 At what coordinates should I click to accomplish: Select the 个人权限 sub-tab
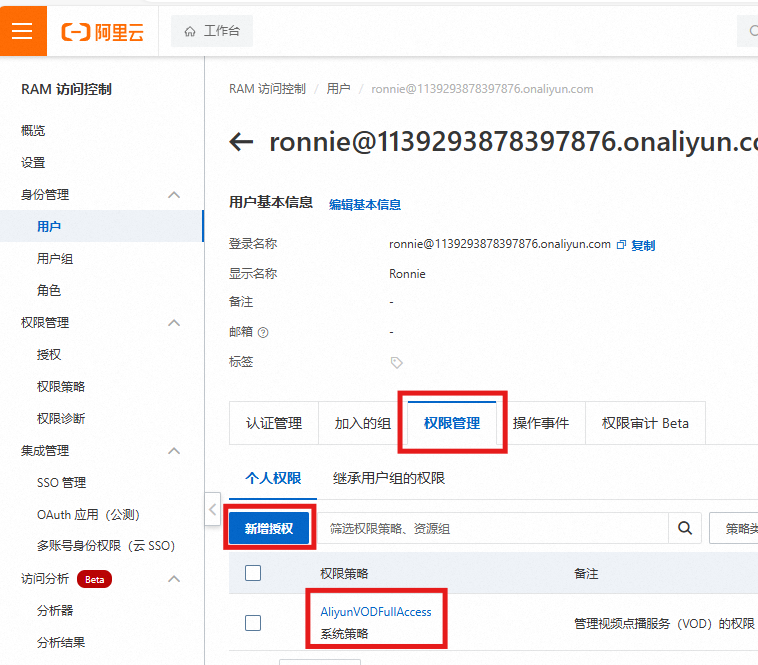[273, 478]
